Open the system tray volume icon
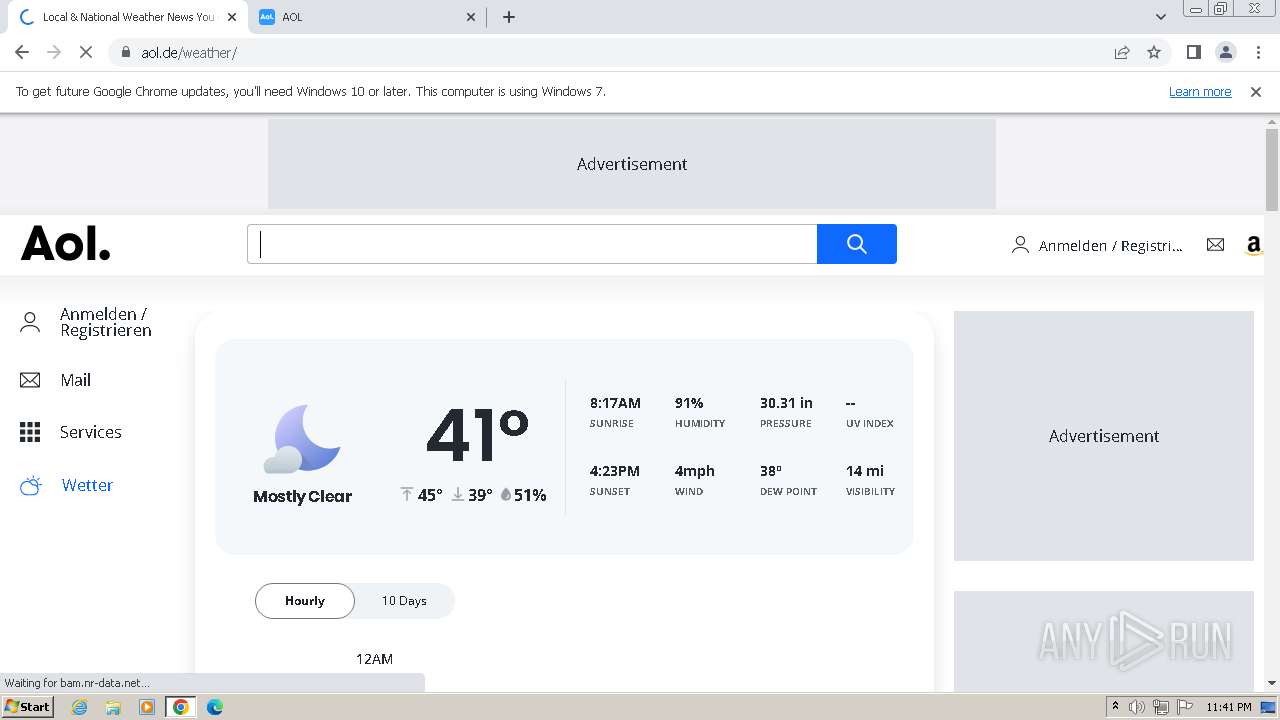The image size is (1280, 720). coord(1137,707)
